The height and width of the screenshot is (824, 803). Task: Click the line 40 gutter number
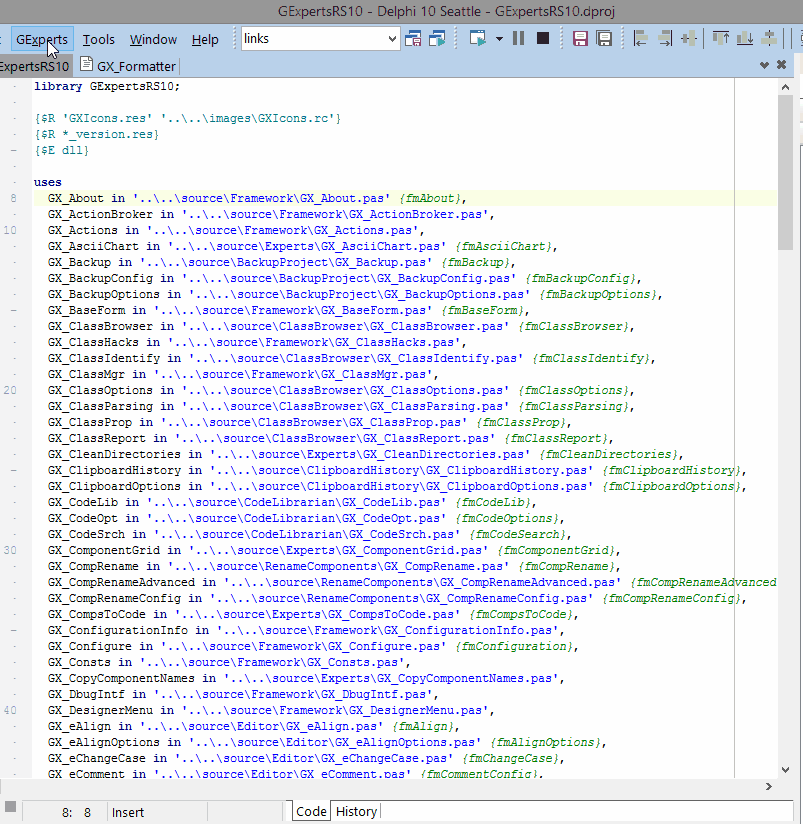10,710
